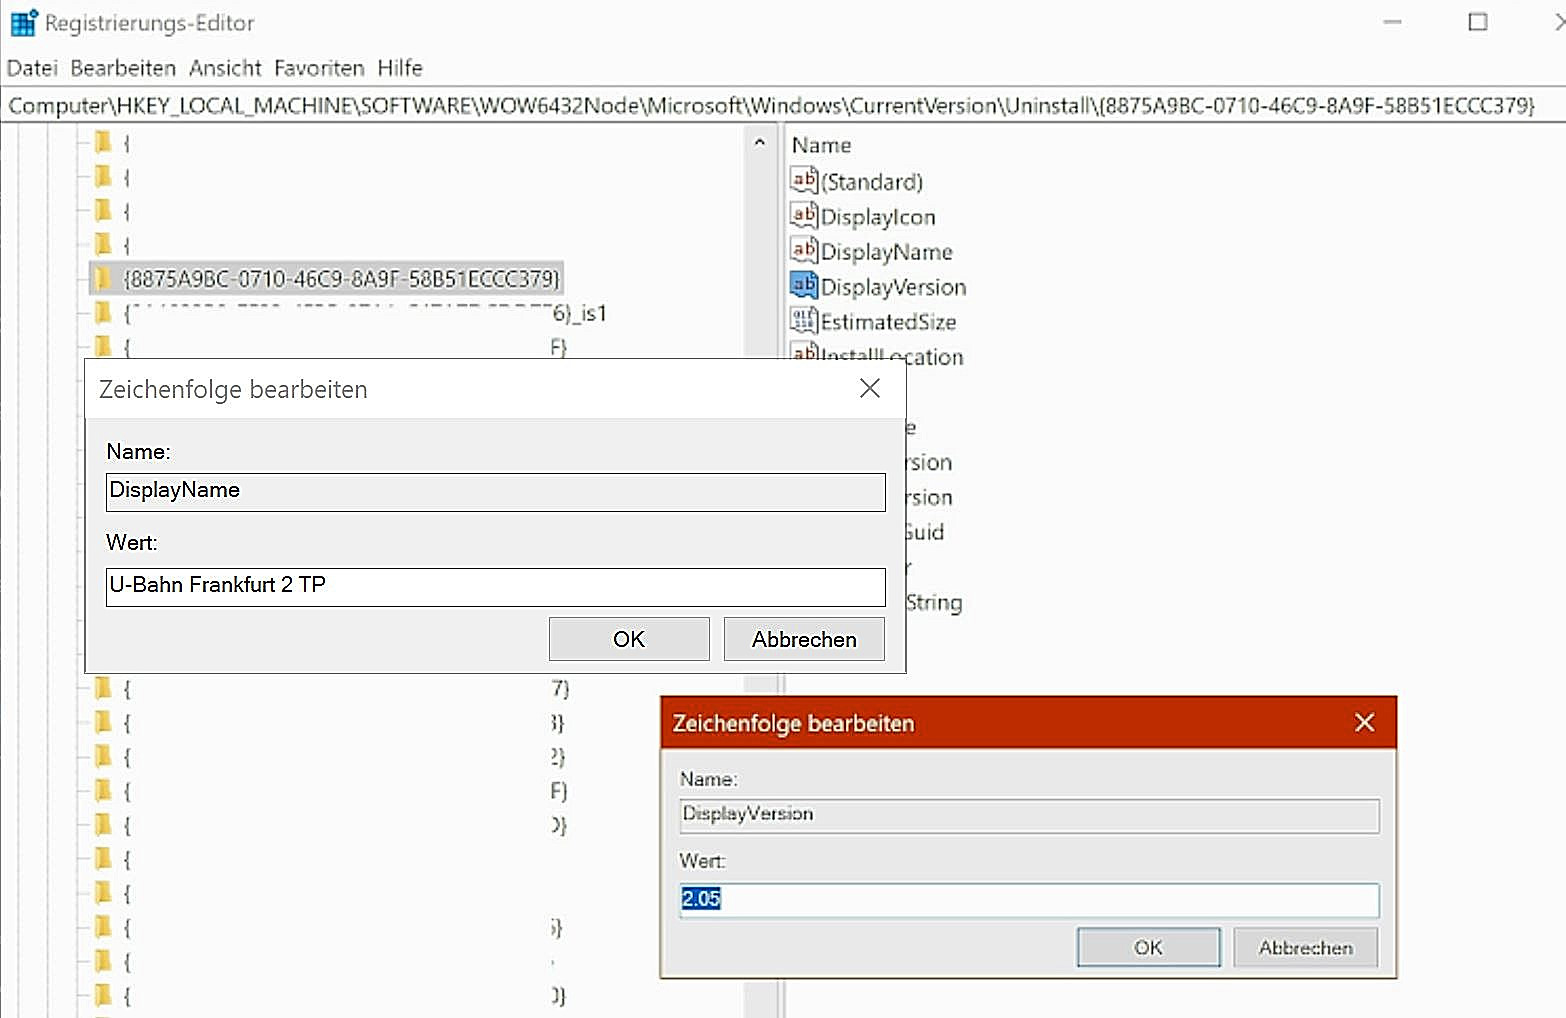
Task: Select the tree key ending in 6}_is1
Action: click(x=366, y=313)
